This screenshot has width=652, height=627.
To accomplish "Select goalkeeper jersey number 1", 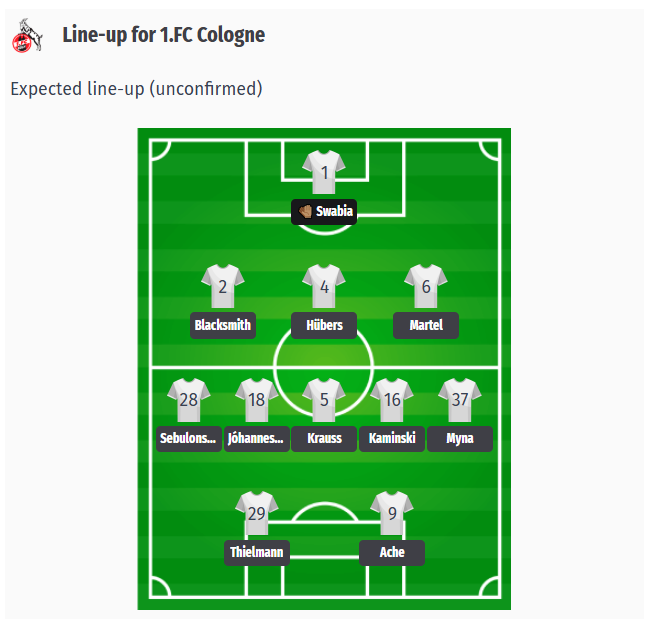I will point(324,172).
